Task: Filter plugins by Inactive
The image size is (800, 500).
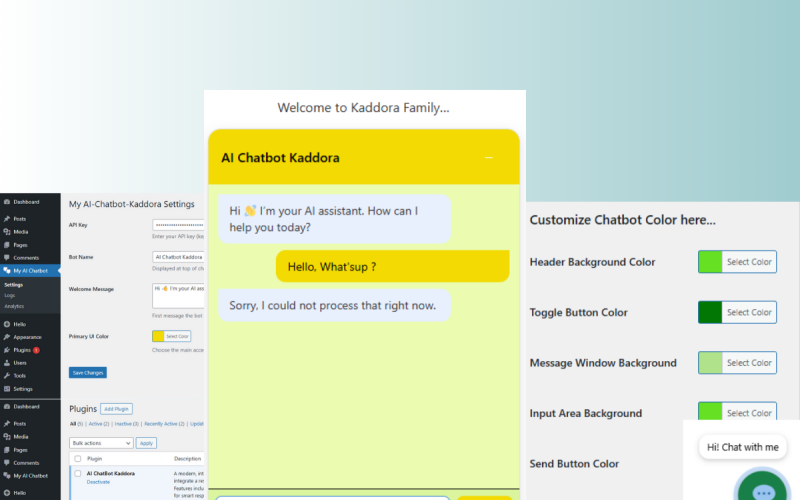Action: coord(123,424)
